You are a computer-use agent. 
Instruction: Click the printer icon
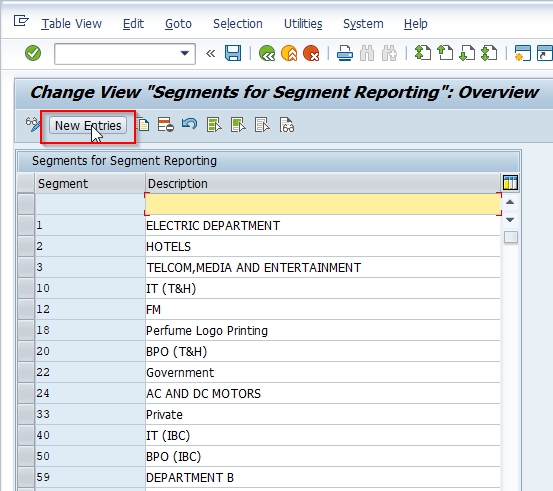(345, 54)
